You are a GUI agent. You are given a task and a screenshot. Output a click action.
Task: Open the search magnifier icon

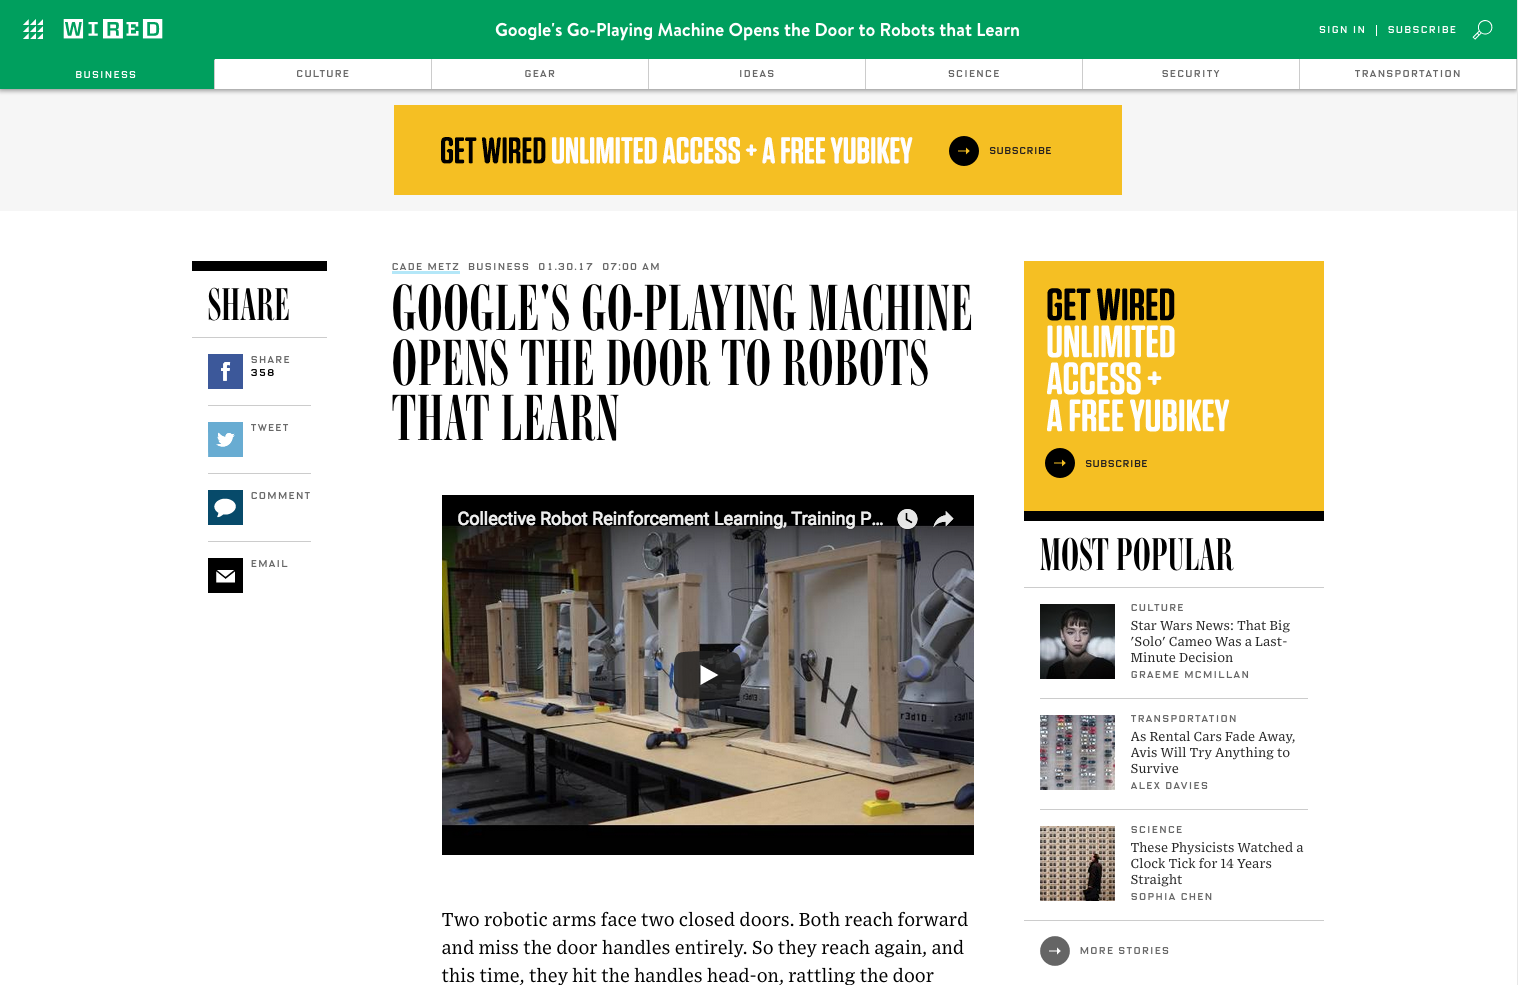point(1483,29)
